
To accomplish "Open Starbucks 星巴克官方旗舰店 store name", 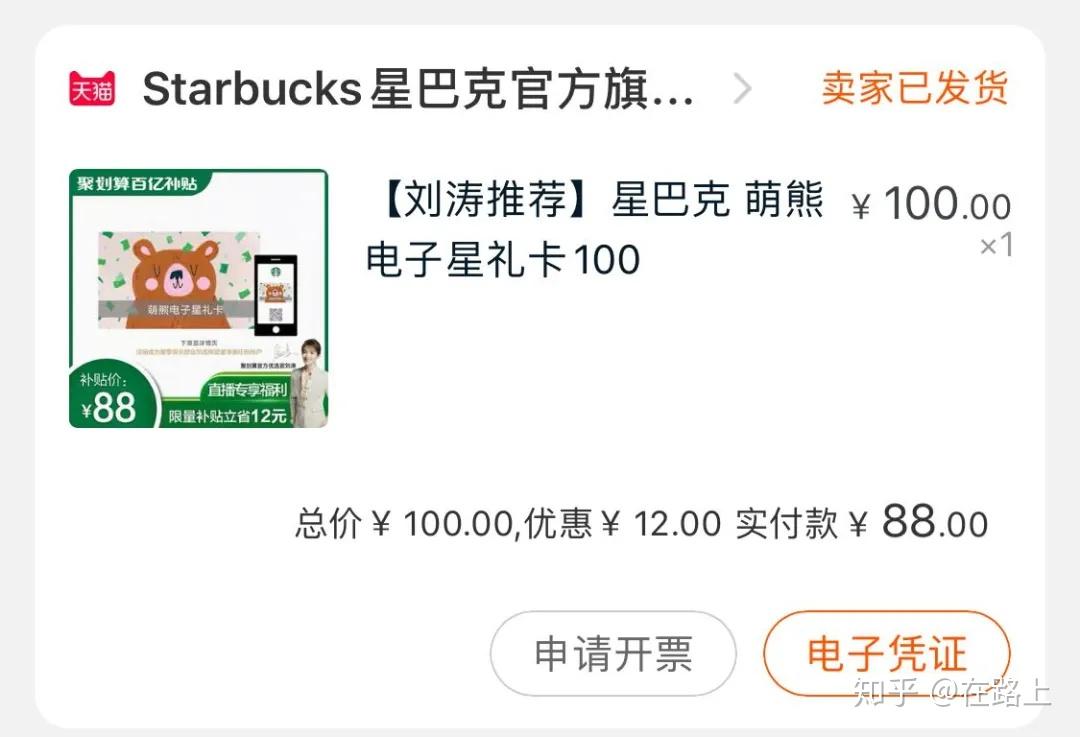I will 417,90.
